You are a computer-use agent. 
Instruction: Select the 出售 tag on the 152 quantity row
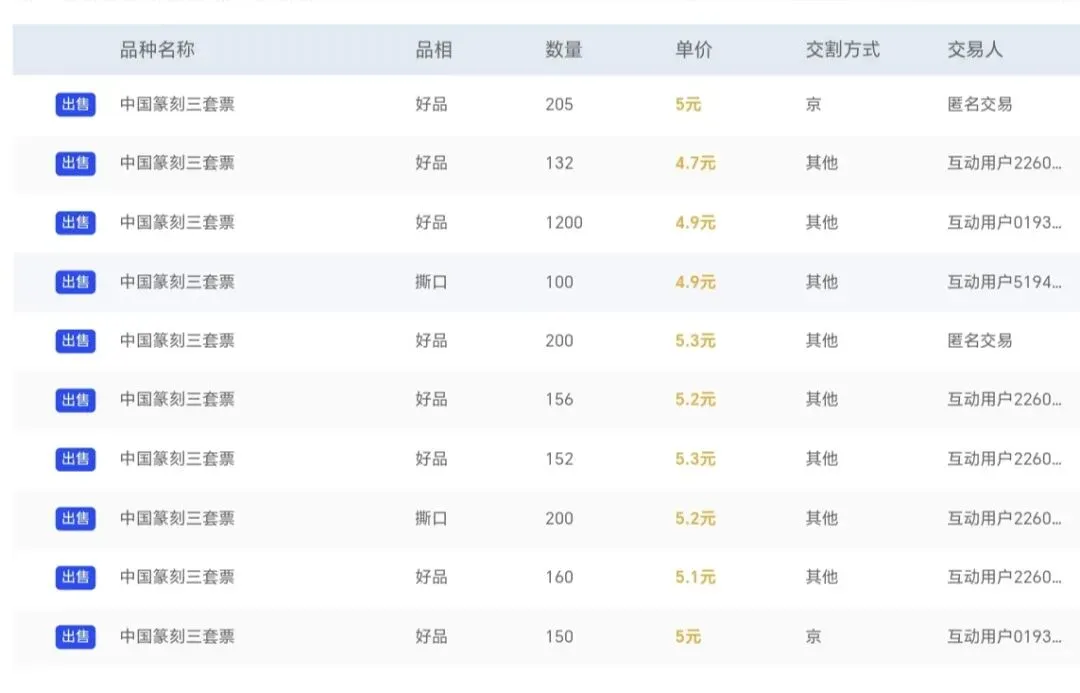76,459
